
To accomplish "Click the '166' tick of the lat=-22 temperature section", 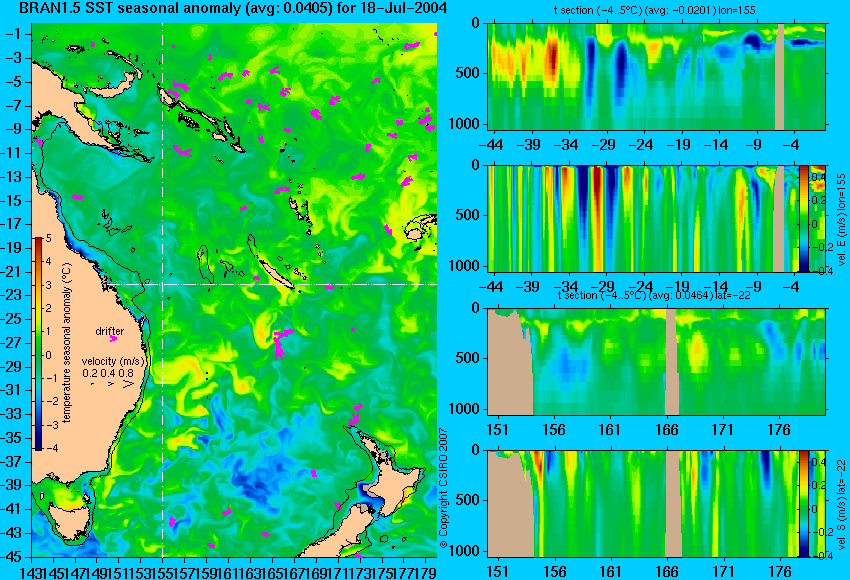I will click(x=666, y=430).
